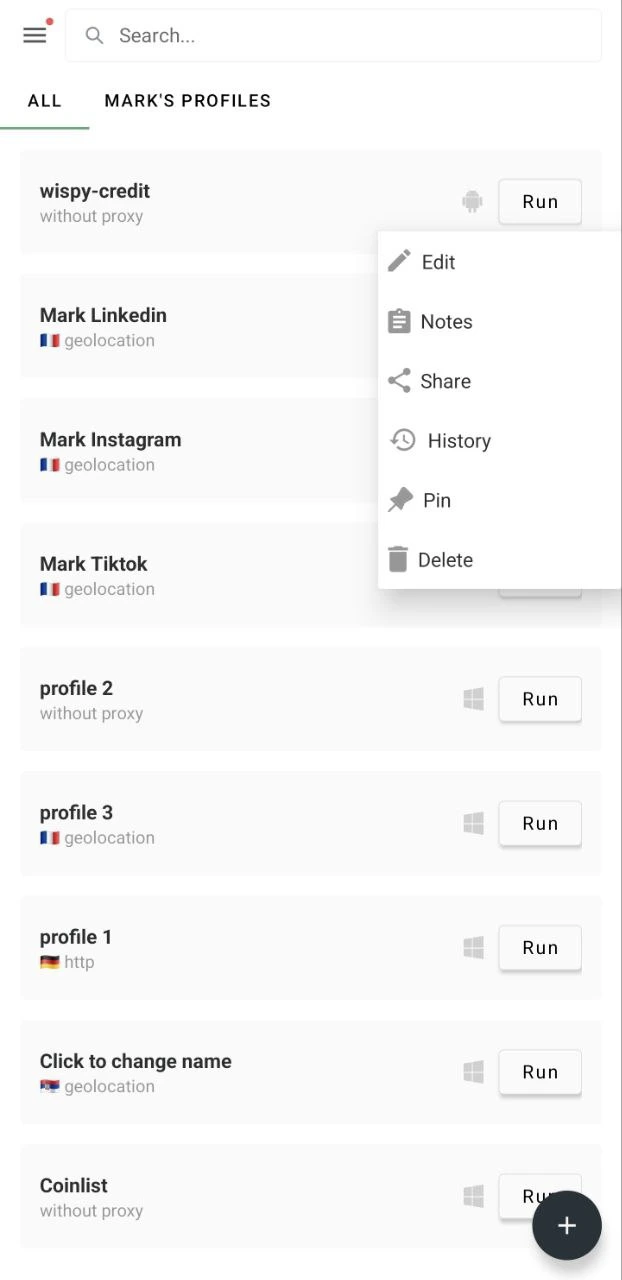
Task: Select Edit from the profile context menu
Action: pyautogui.click(x=436, y=261)
